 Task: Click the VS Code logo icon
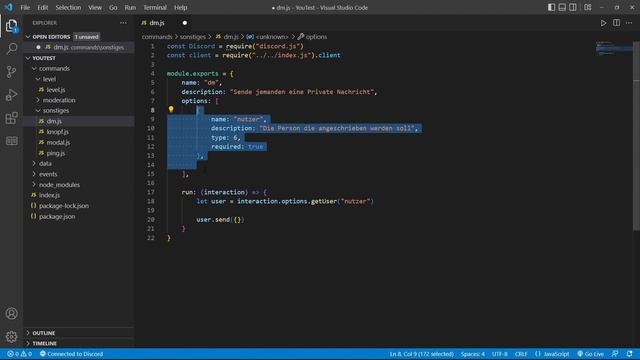9,7
